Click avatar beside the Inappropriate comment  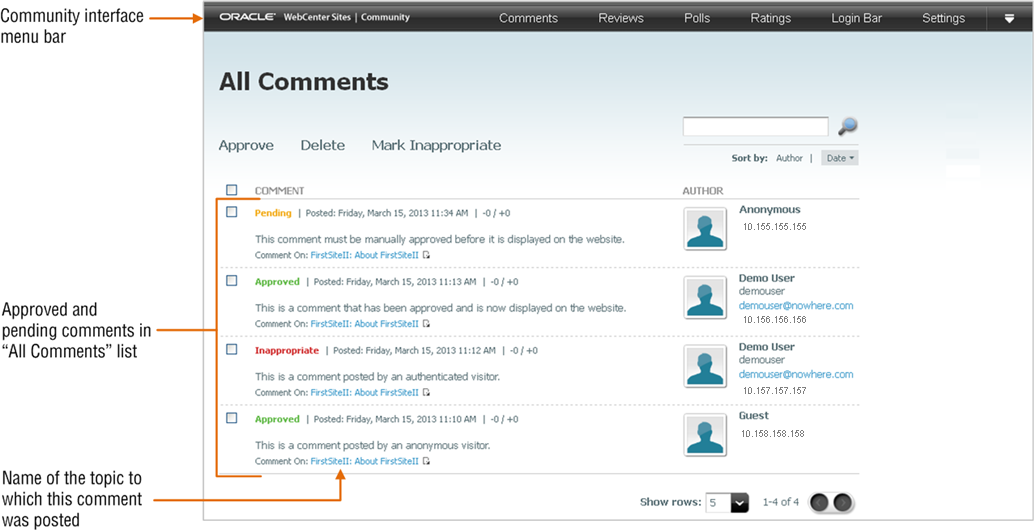pos(705,366)
